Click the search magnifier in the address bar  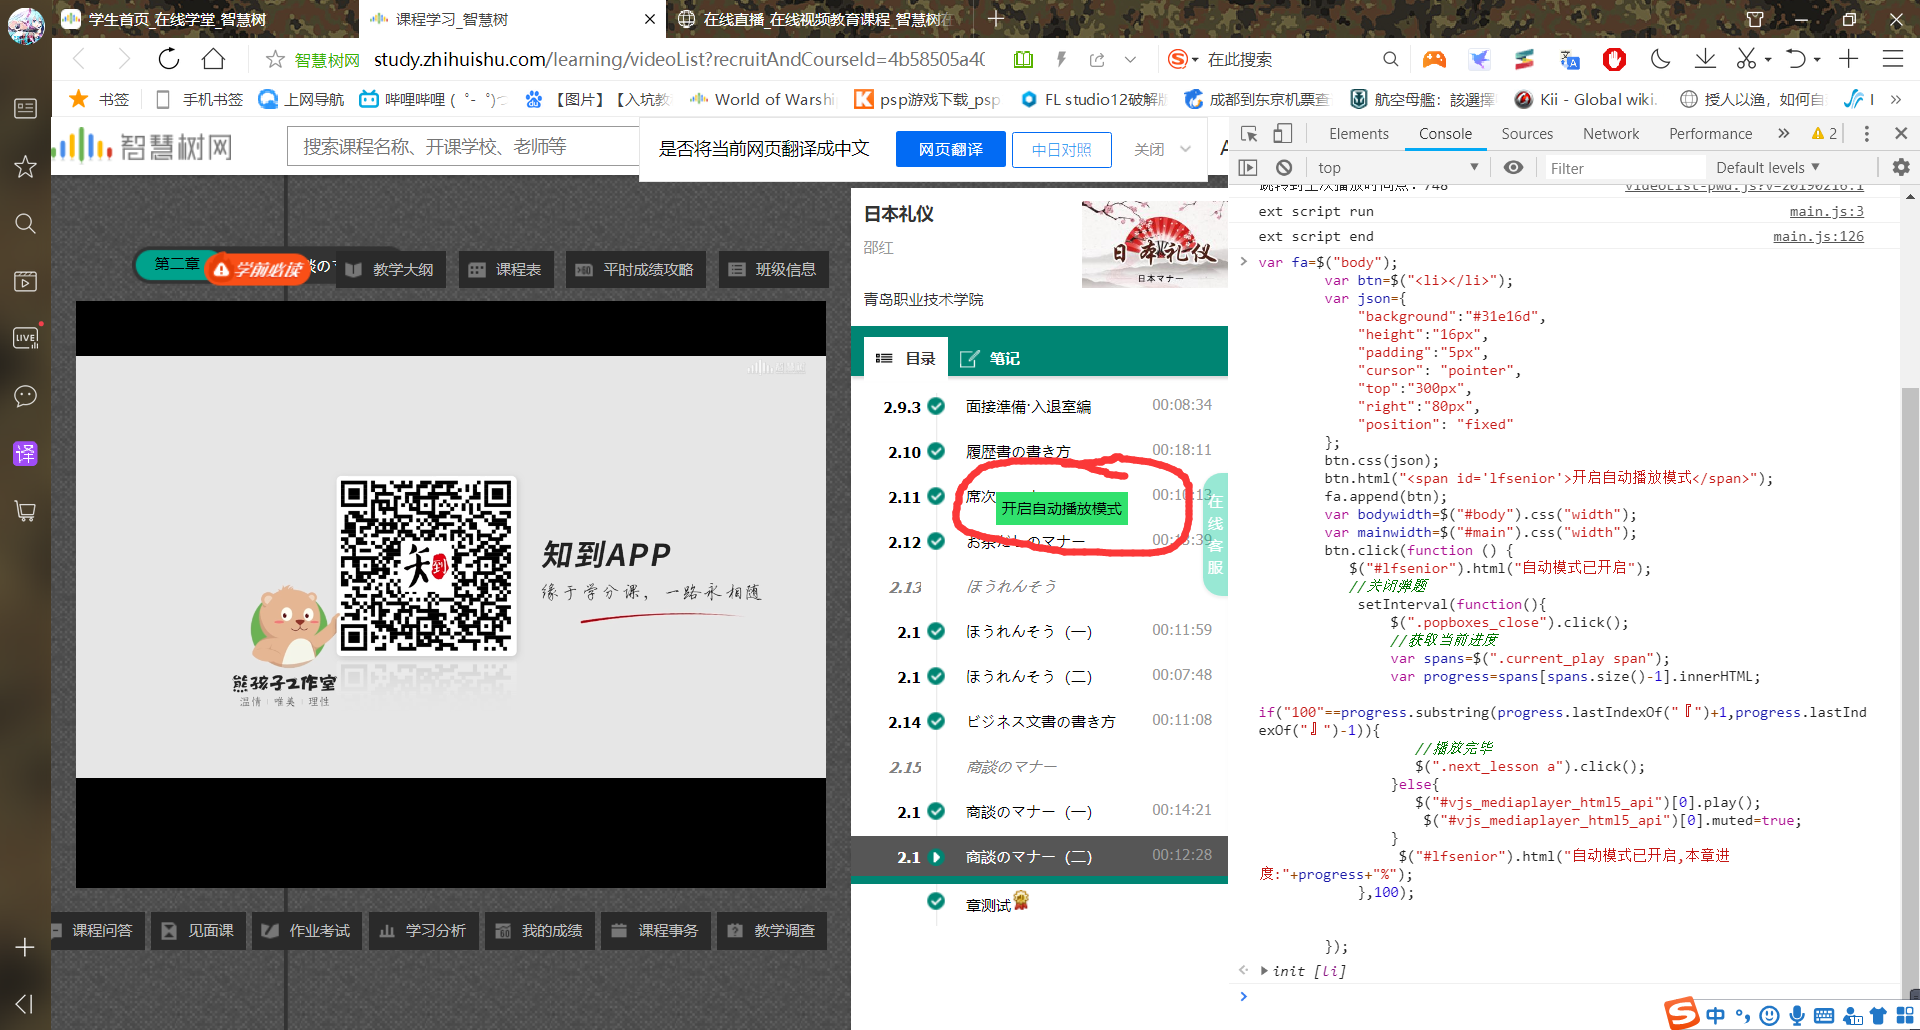(1390, 60)
